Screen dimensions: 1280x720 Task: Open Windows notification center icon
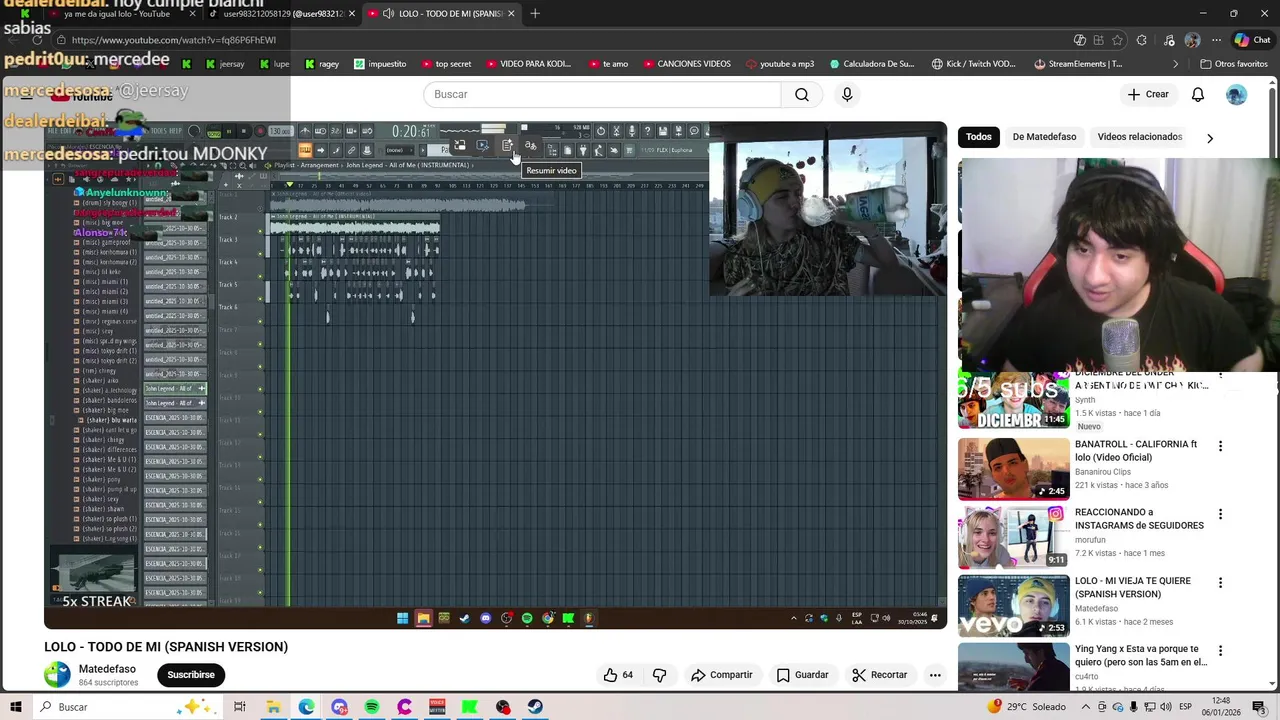click(x=1259, y=707)
